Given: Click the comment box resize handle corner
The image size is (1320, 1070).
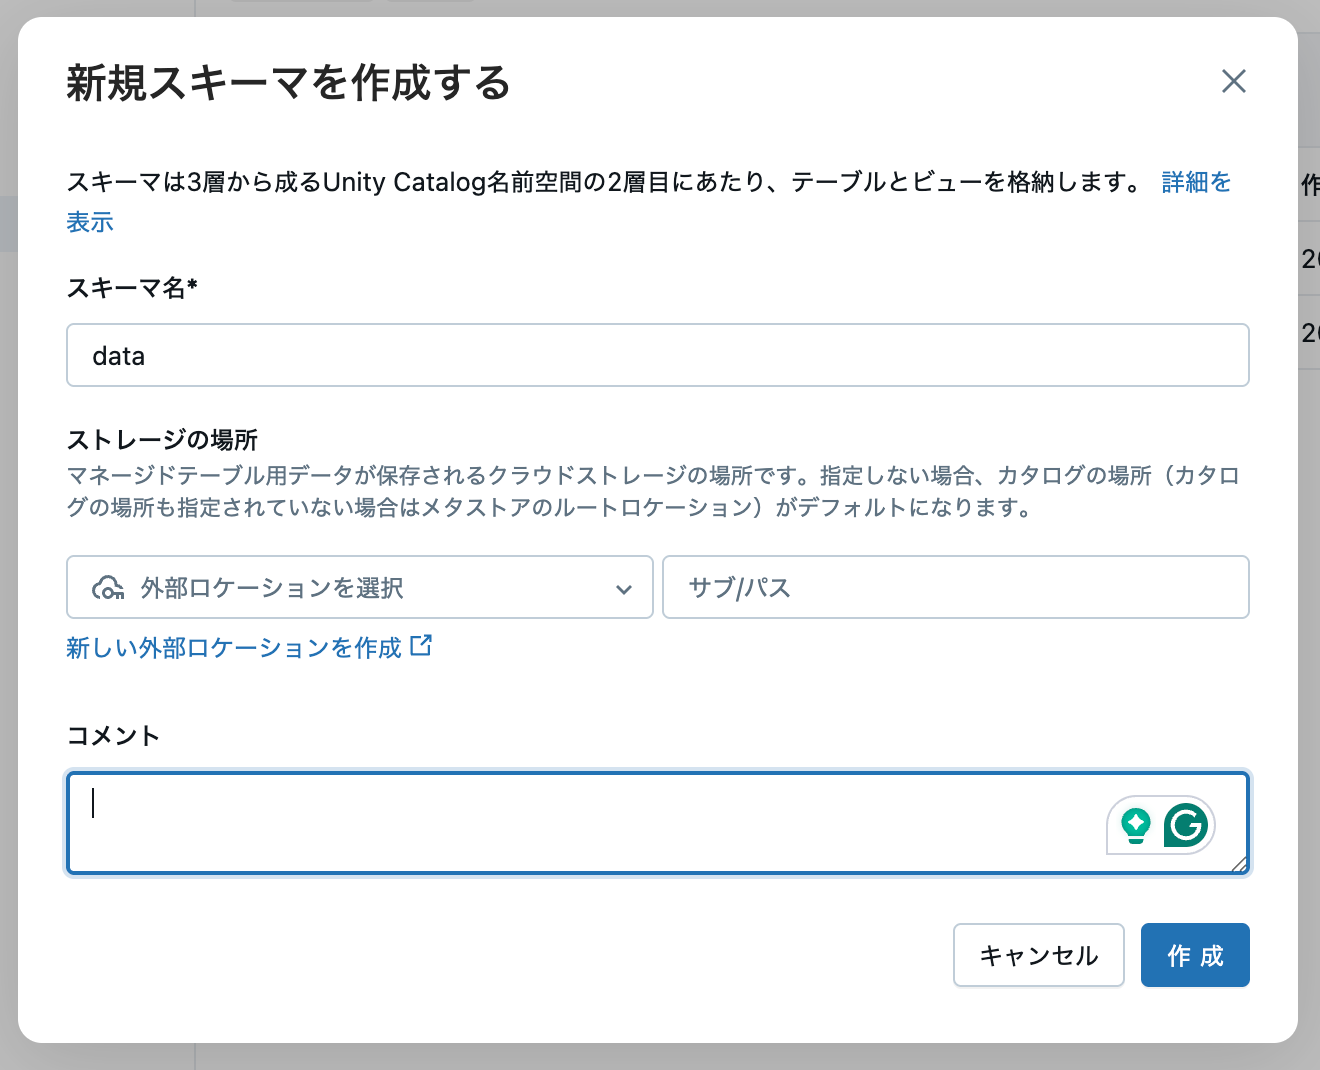Looking at the screenshot, I should [x=1240, y=864].
